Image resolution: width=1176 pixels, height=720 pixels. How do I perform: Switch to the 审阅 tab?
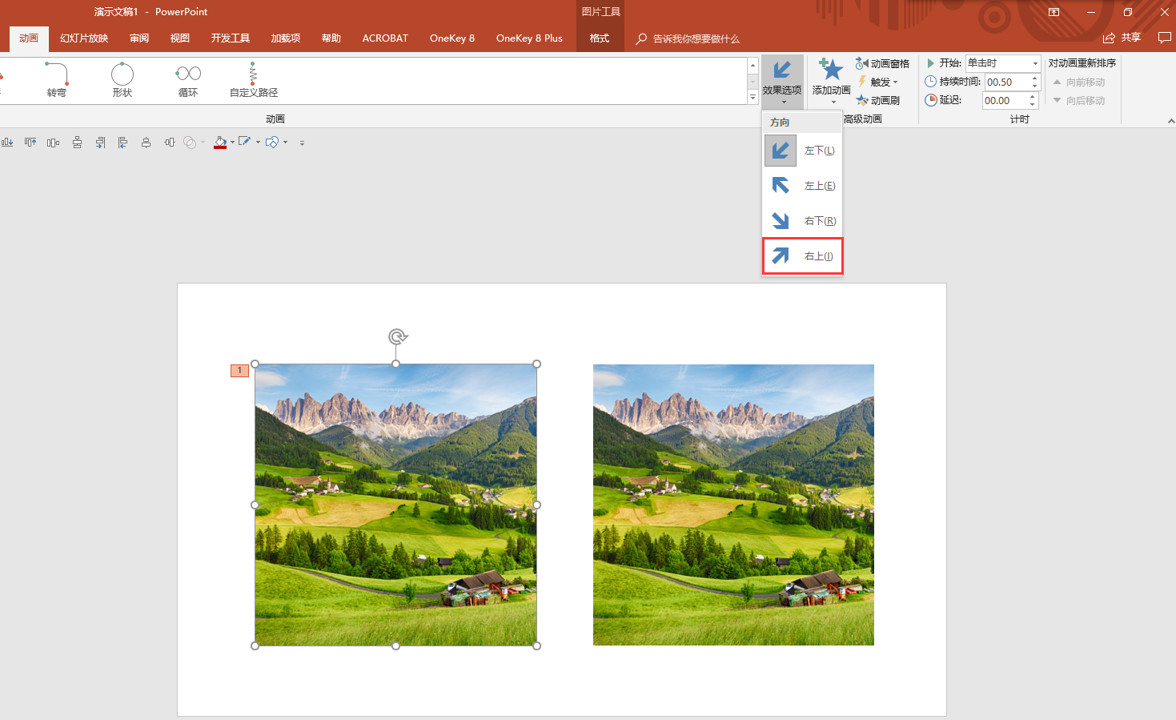click(139, 38)
